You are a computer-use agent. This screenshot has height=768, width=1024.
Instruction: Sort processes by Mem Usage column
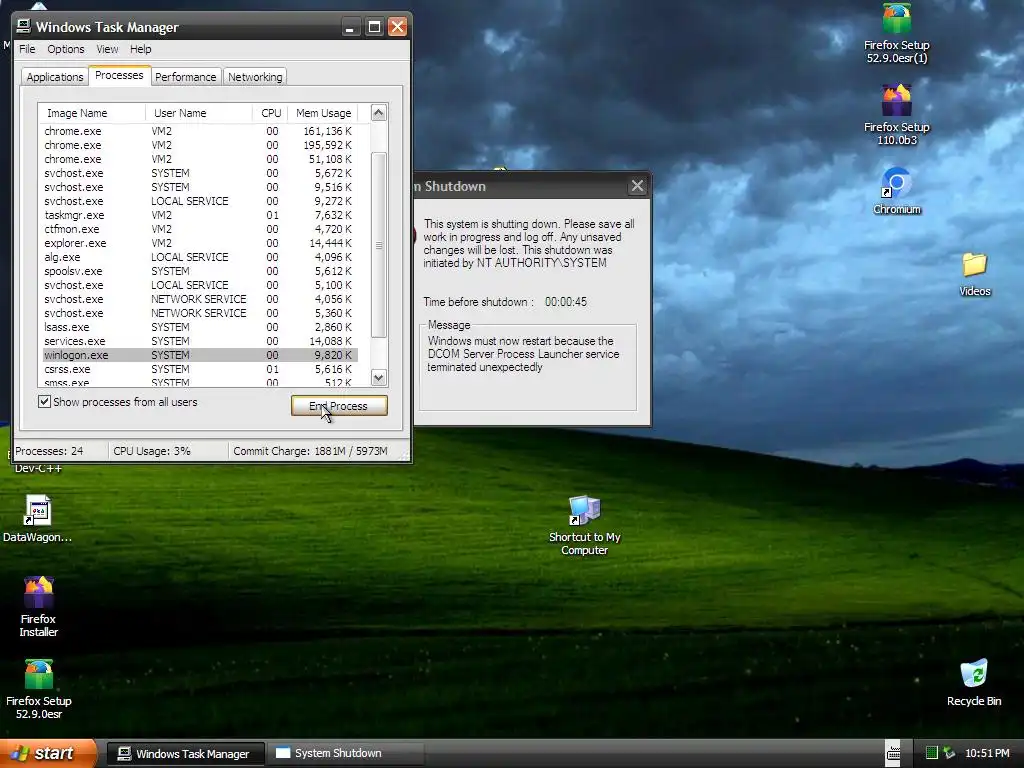(323, 113)
